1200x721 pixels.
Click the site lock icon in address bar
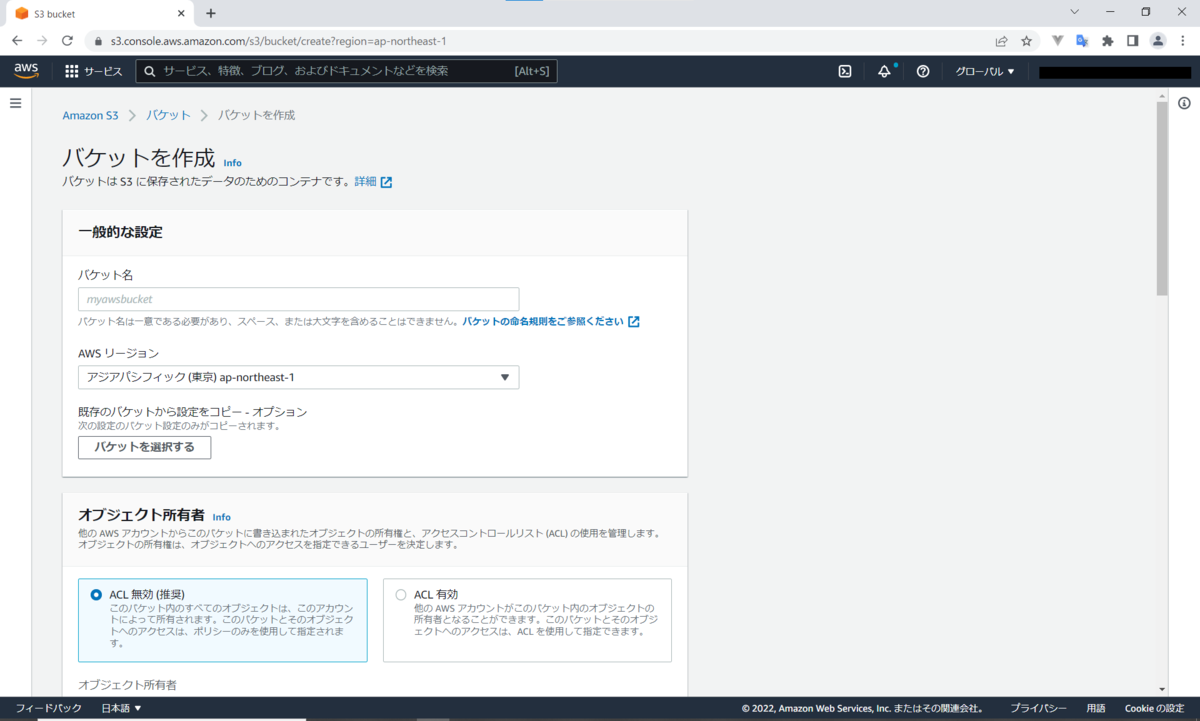click(98, 41)
